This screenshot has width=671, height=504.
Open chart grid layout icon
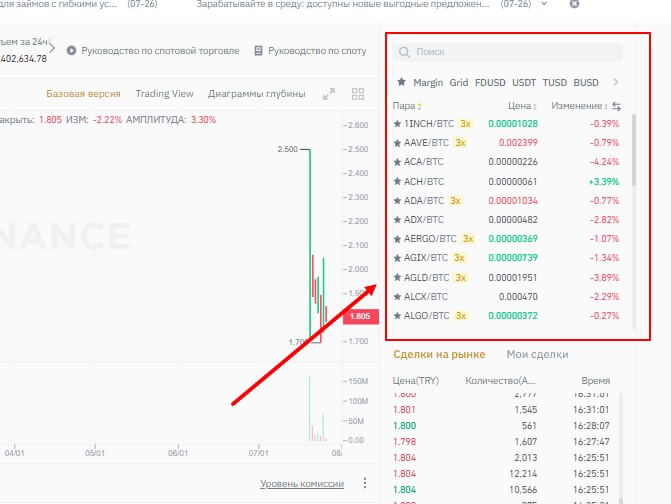point(358,95)
